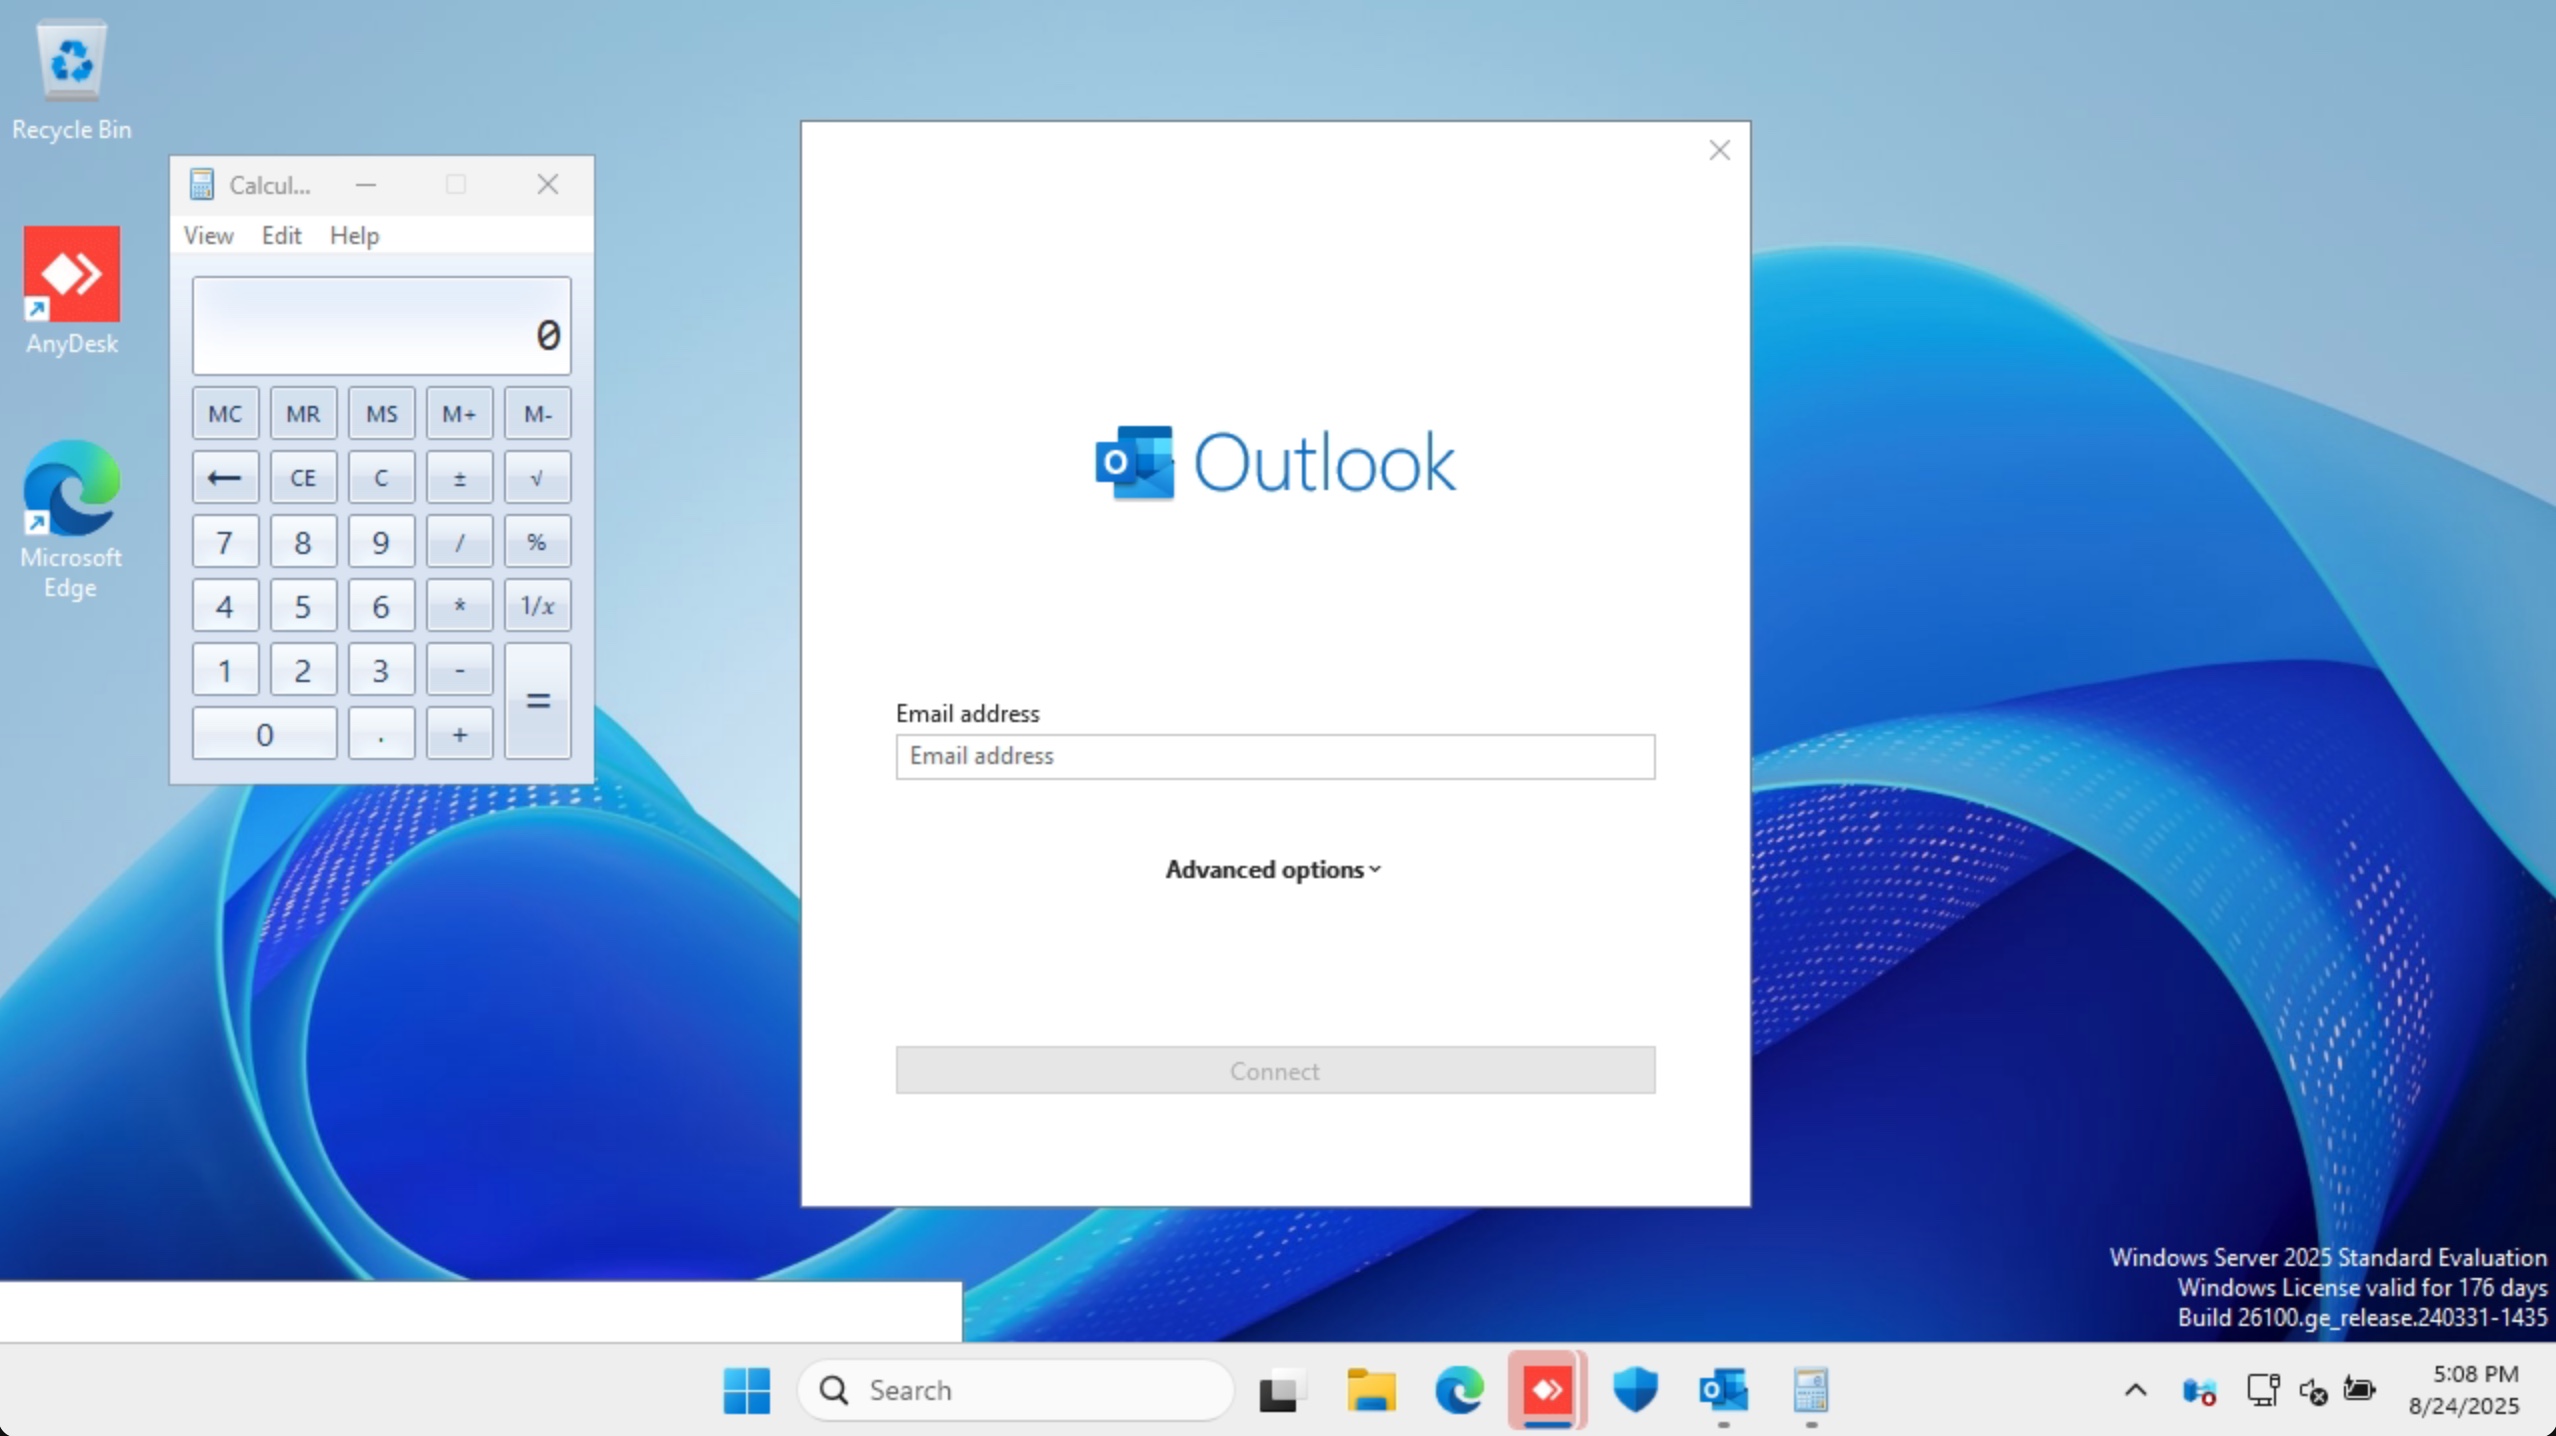Screen dimensions: 2556x1436
Task: Click the Calculator title bar app icon
Action: [202, 184]
